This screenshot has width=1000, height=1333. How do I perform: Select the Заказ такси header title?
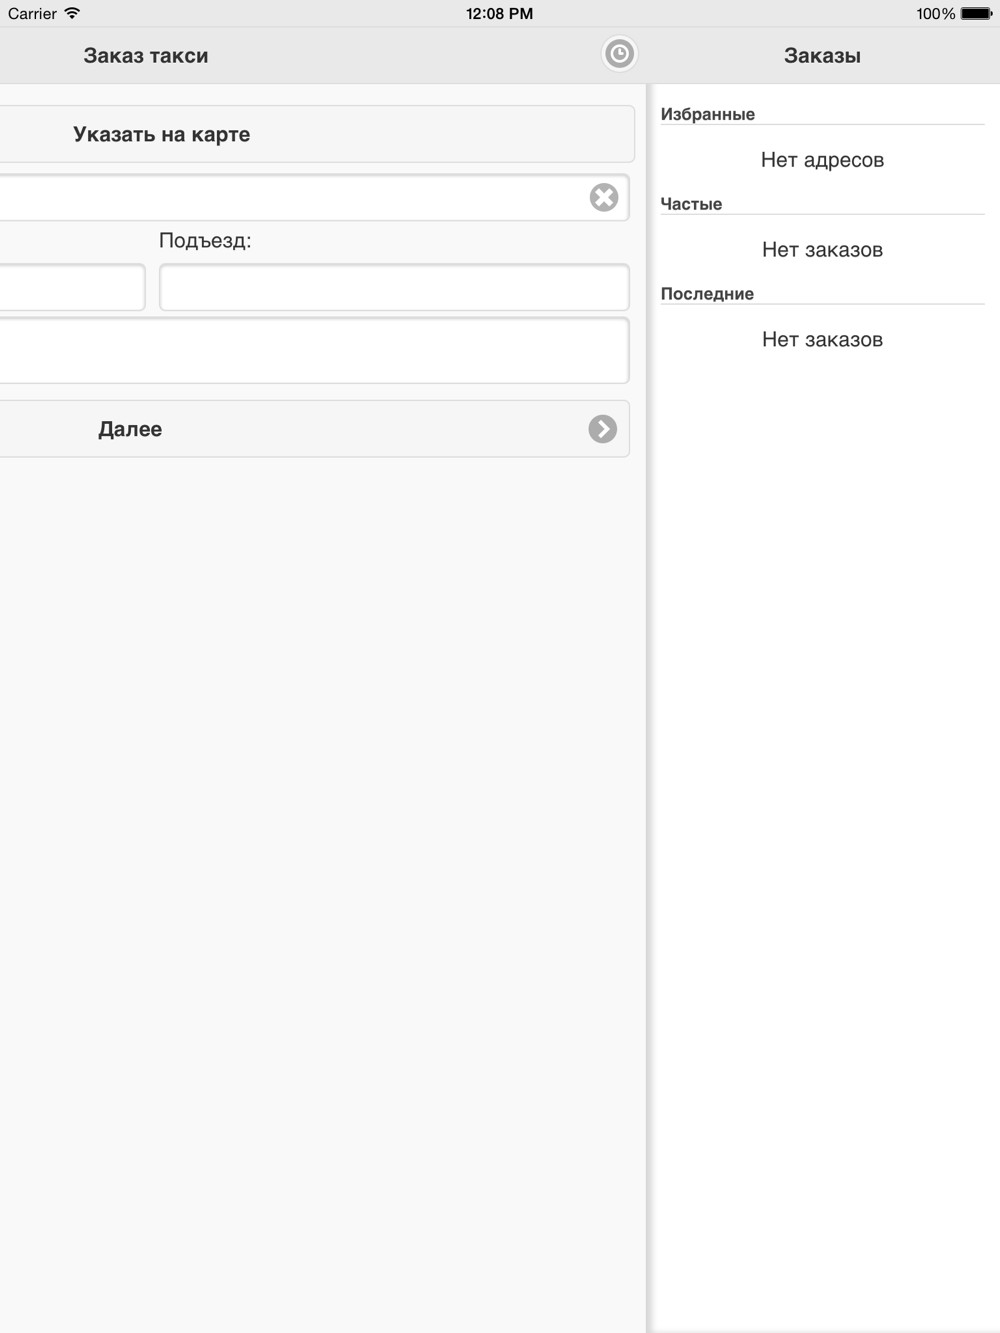click(146, 56)
